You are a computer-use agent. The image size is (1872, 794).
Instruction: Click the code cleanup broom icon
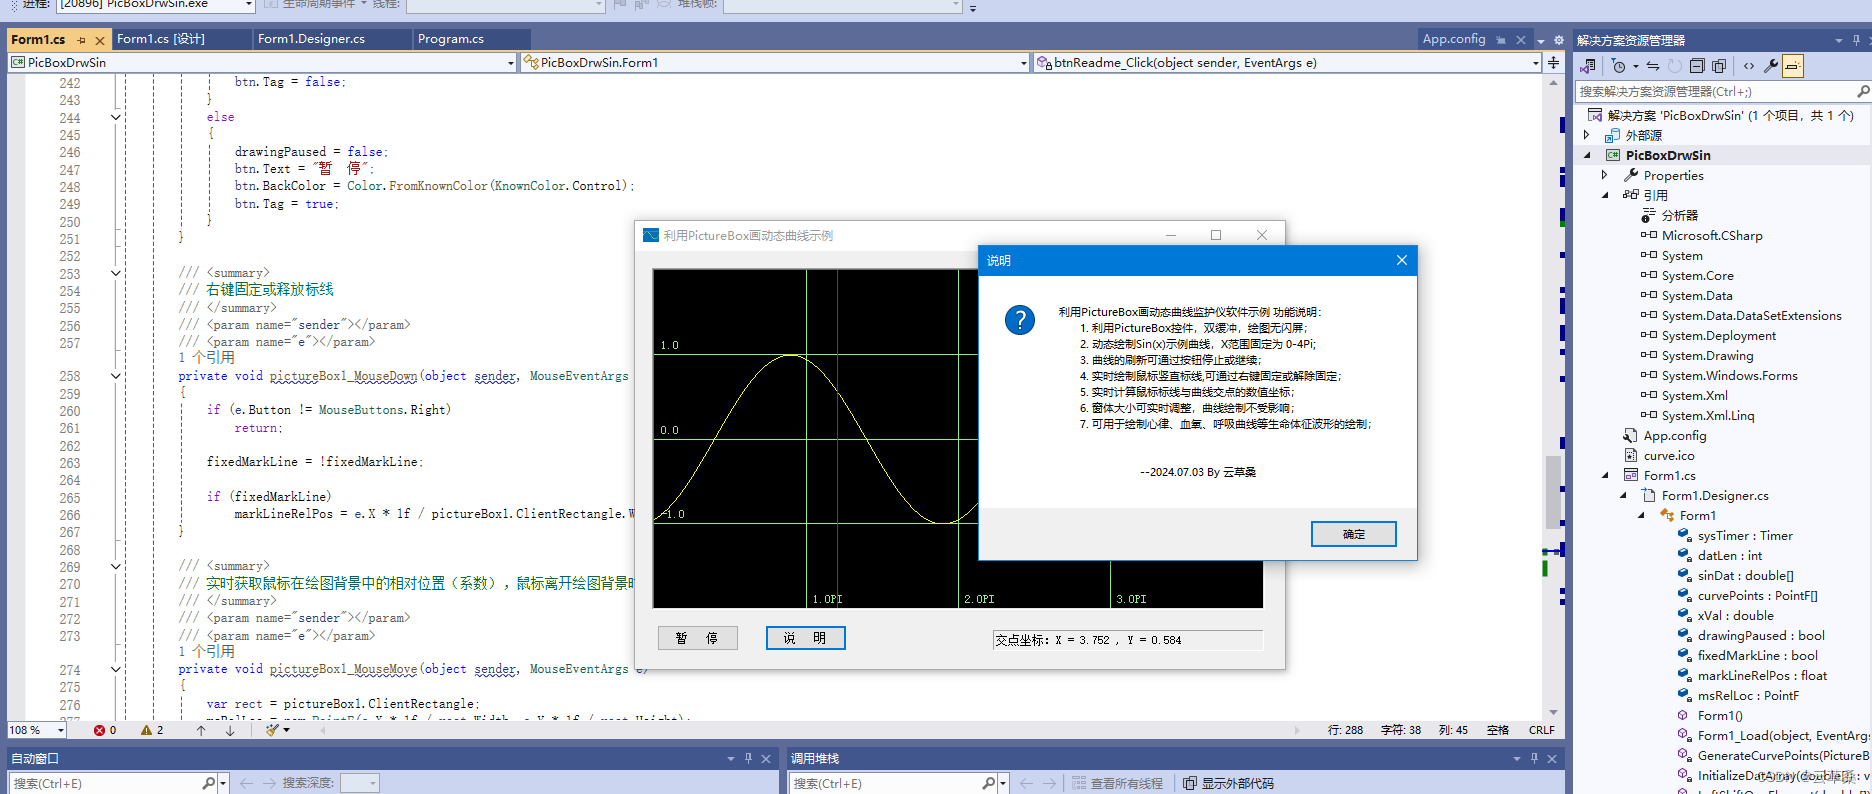[273, 730]
